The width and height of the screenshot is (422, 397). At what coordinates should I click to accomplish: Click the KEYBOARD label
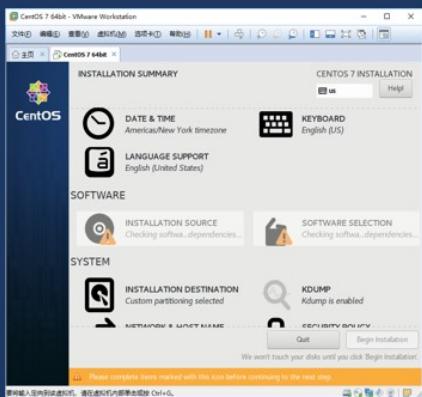click(x=323, y=119)
